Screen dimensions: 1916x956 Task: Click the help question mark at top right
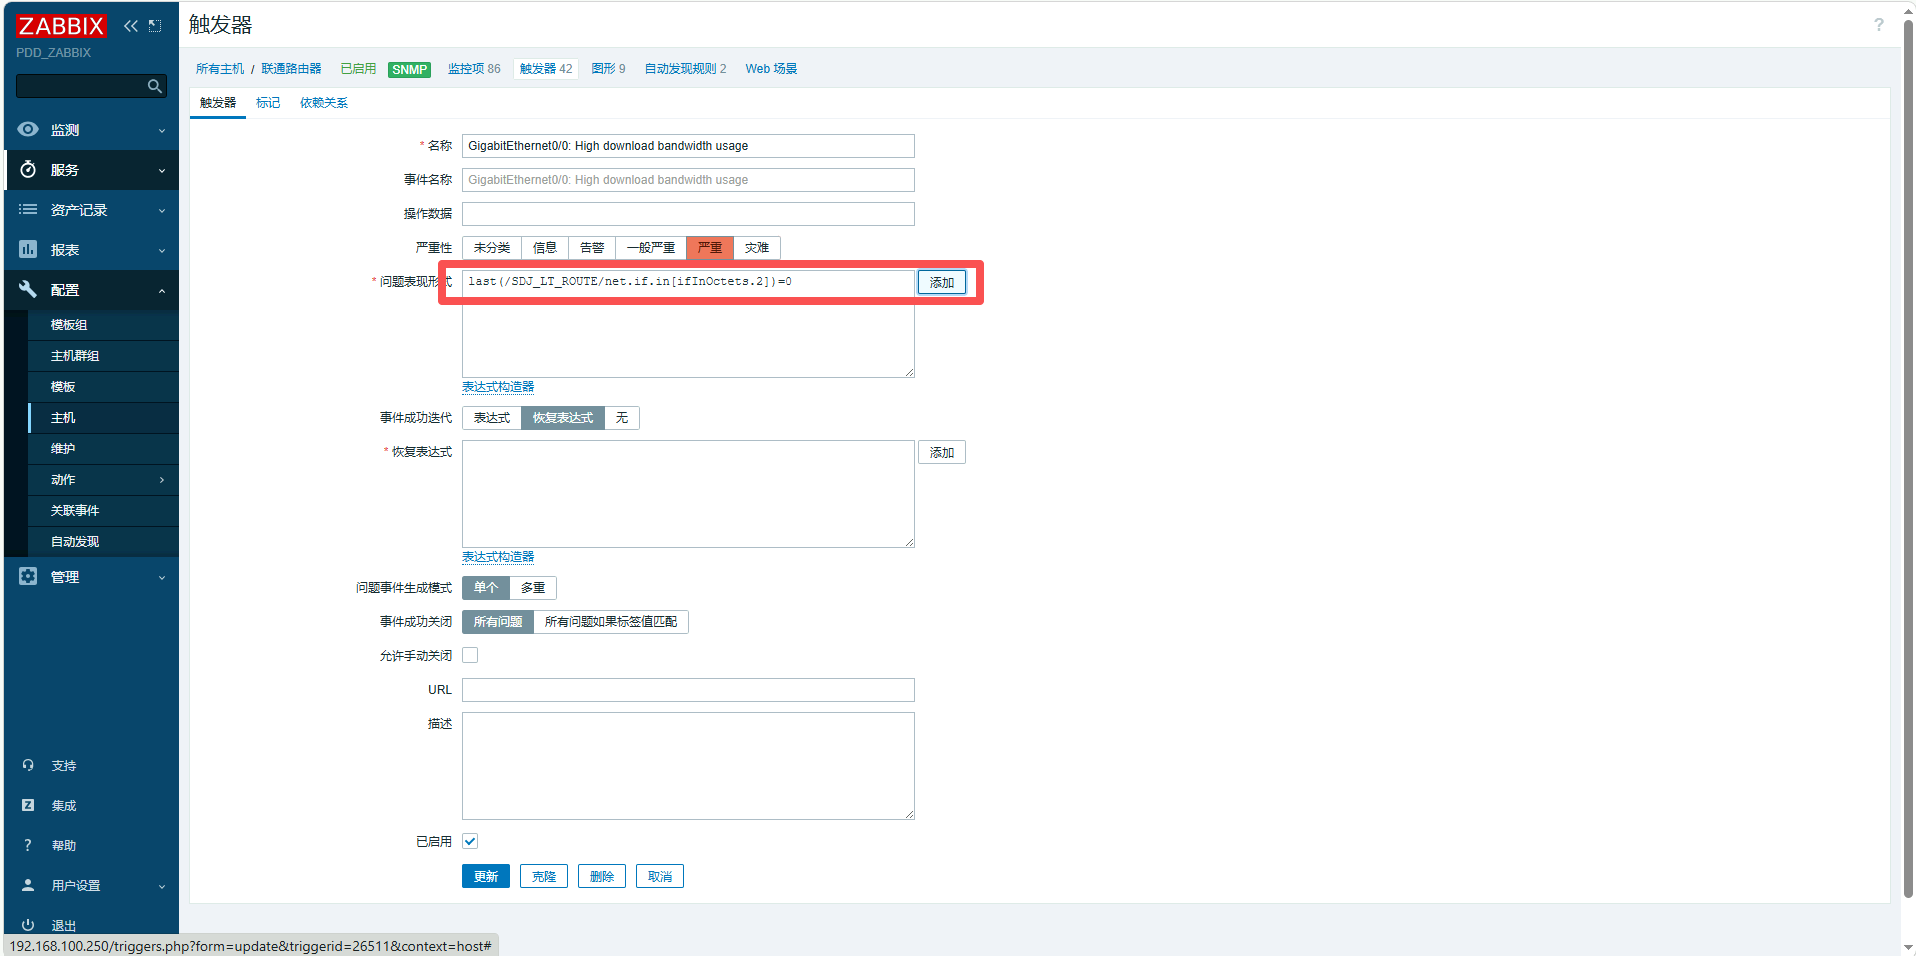[x=1878, y=25]
